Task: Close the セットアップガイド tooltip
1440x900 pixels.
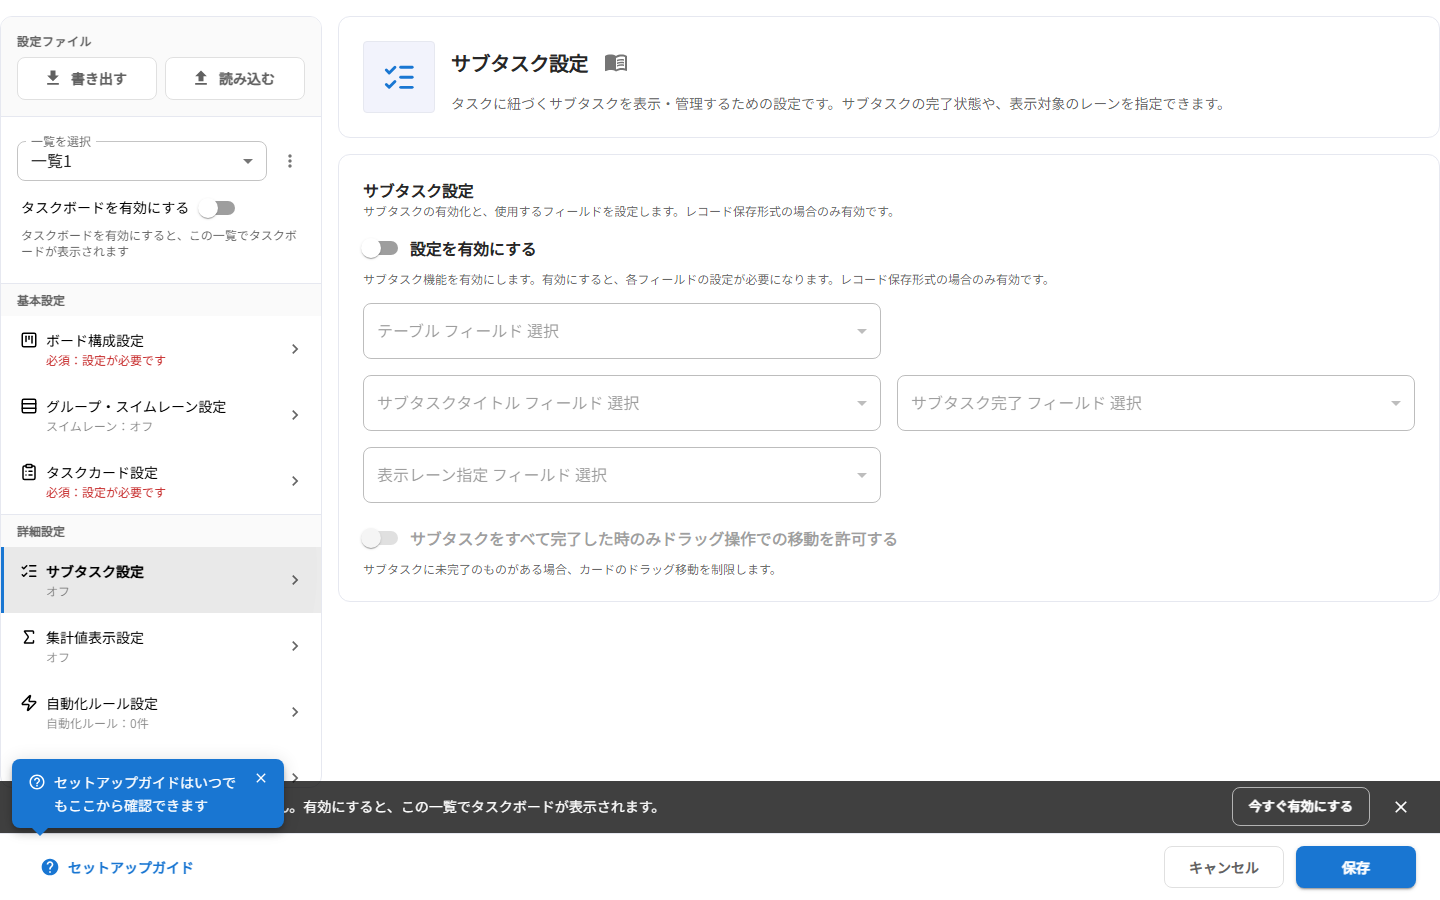Action: (261, 778)
